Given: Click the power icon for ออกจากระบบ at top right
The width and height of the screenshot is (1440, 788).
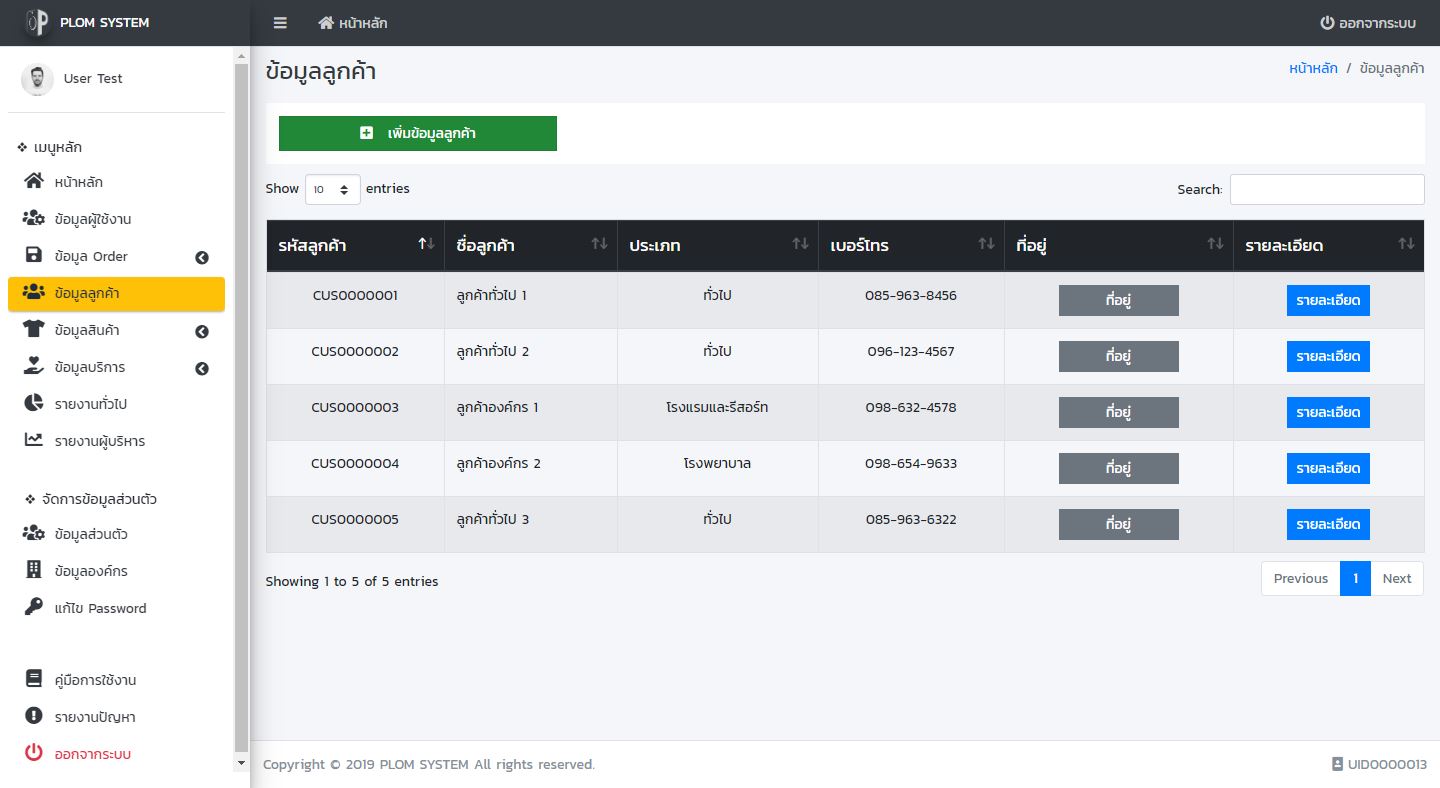Looking at the screenshot, I should tap(1327, 23).
